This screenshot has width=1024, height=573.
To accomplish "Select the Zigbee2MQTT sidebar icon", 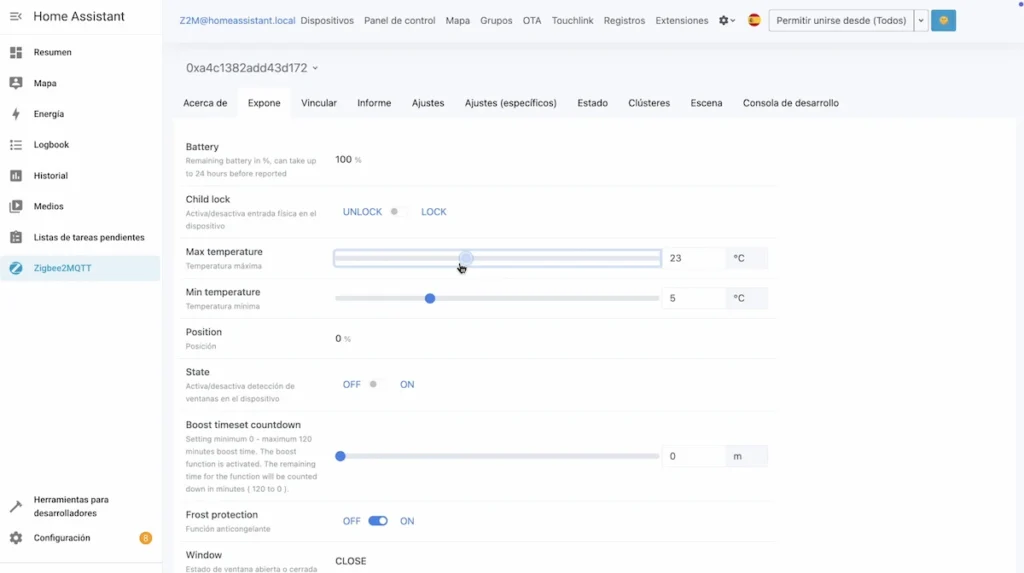I will 16,268.
